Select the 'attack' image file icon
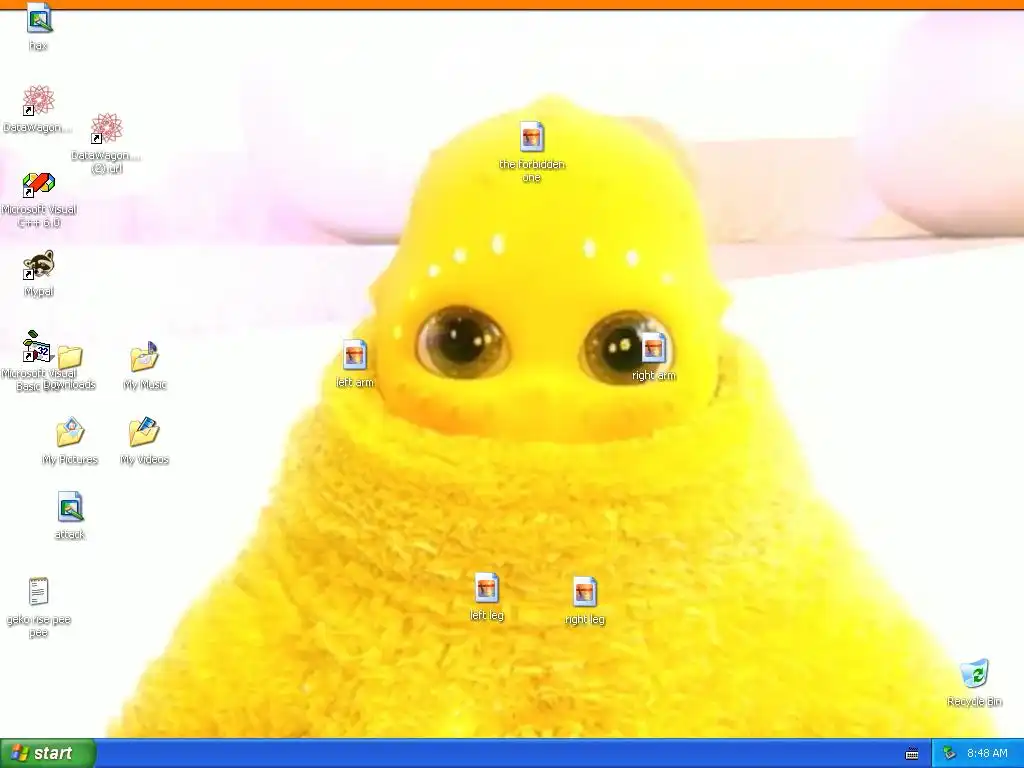This screenshot has width=1024, height=768. tap(70, 506)
